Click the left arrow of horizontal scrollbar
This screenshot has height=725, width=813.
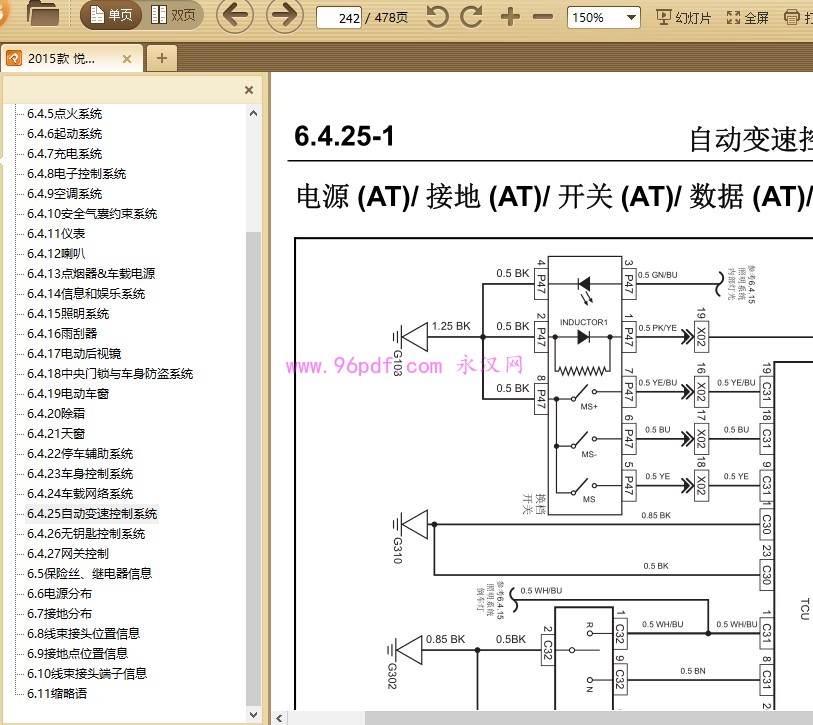pos(279,718)
